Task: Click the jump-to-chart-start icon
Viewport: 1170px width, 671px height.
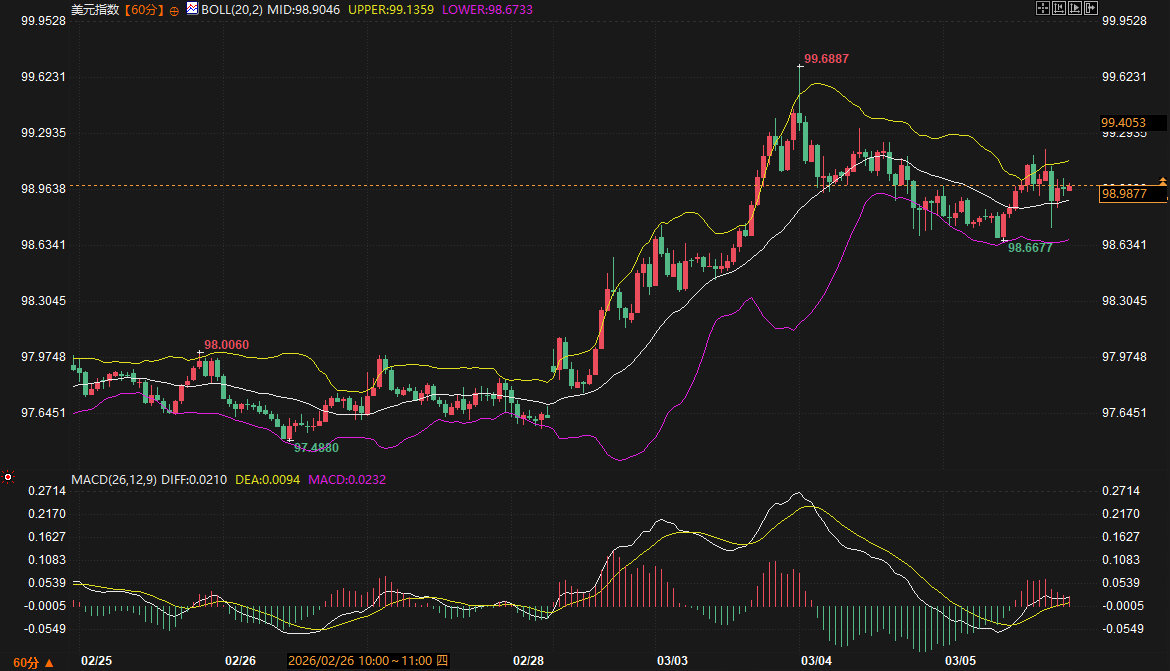Action: pos(1059,8)
